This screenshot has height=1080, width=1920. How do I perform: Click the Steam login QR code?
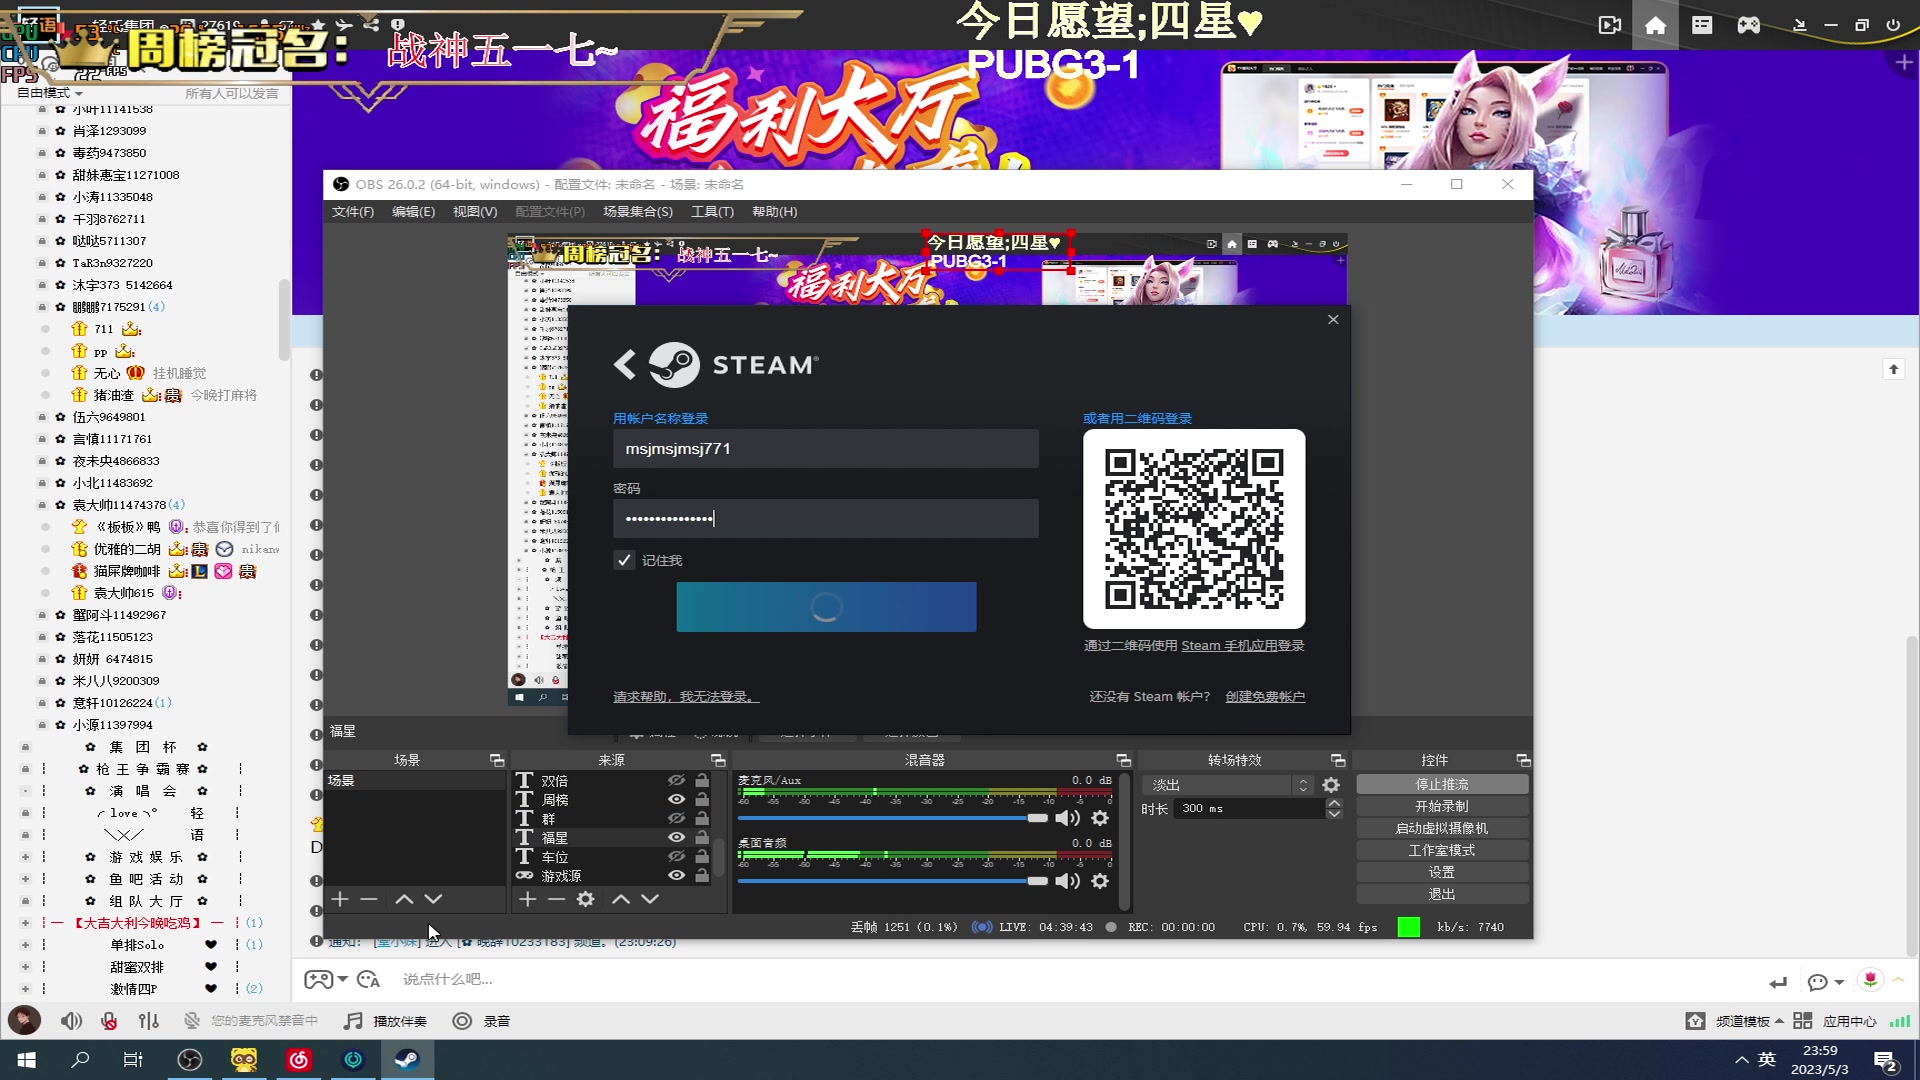pos(1194,529)
